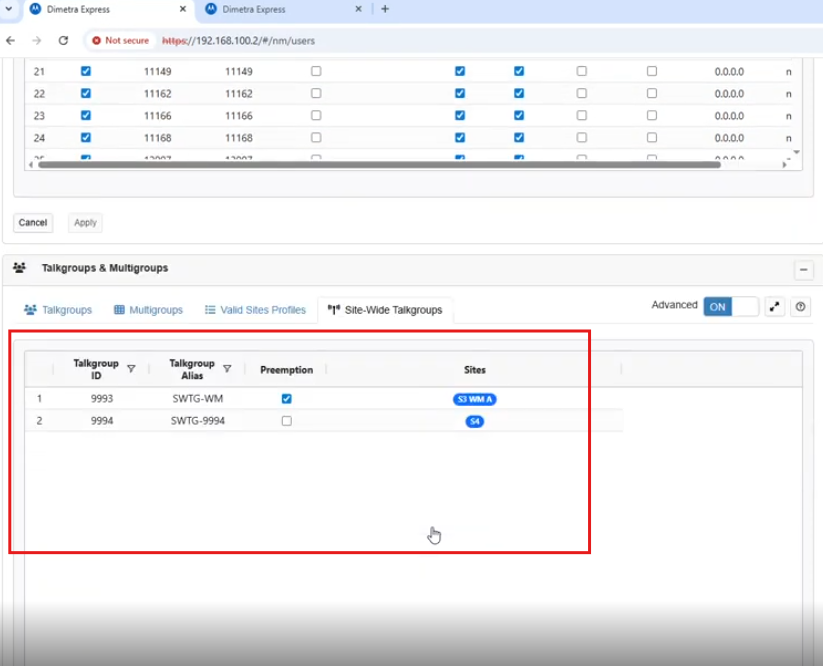Show the Not secure site information
823x666 pixels.
121,40
